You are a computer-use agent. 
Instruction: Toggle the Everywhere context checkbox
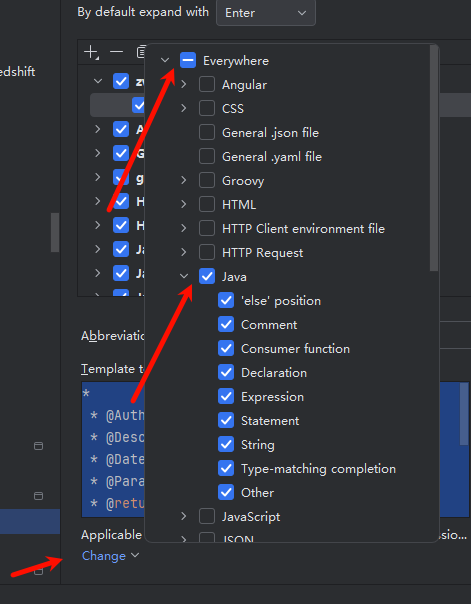pos(188,60)
